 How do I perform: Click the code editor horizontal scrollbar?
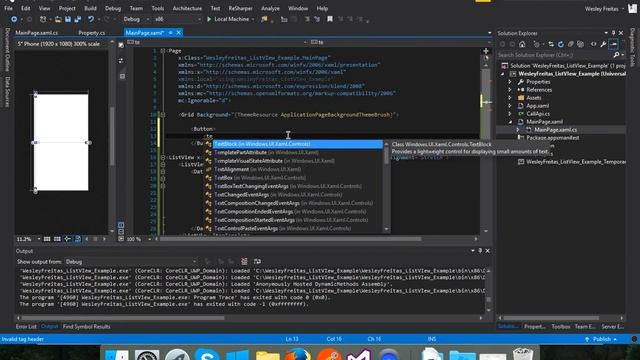click(x=290, y=239)
